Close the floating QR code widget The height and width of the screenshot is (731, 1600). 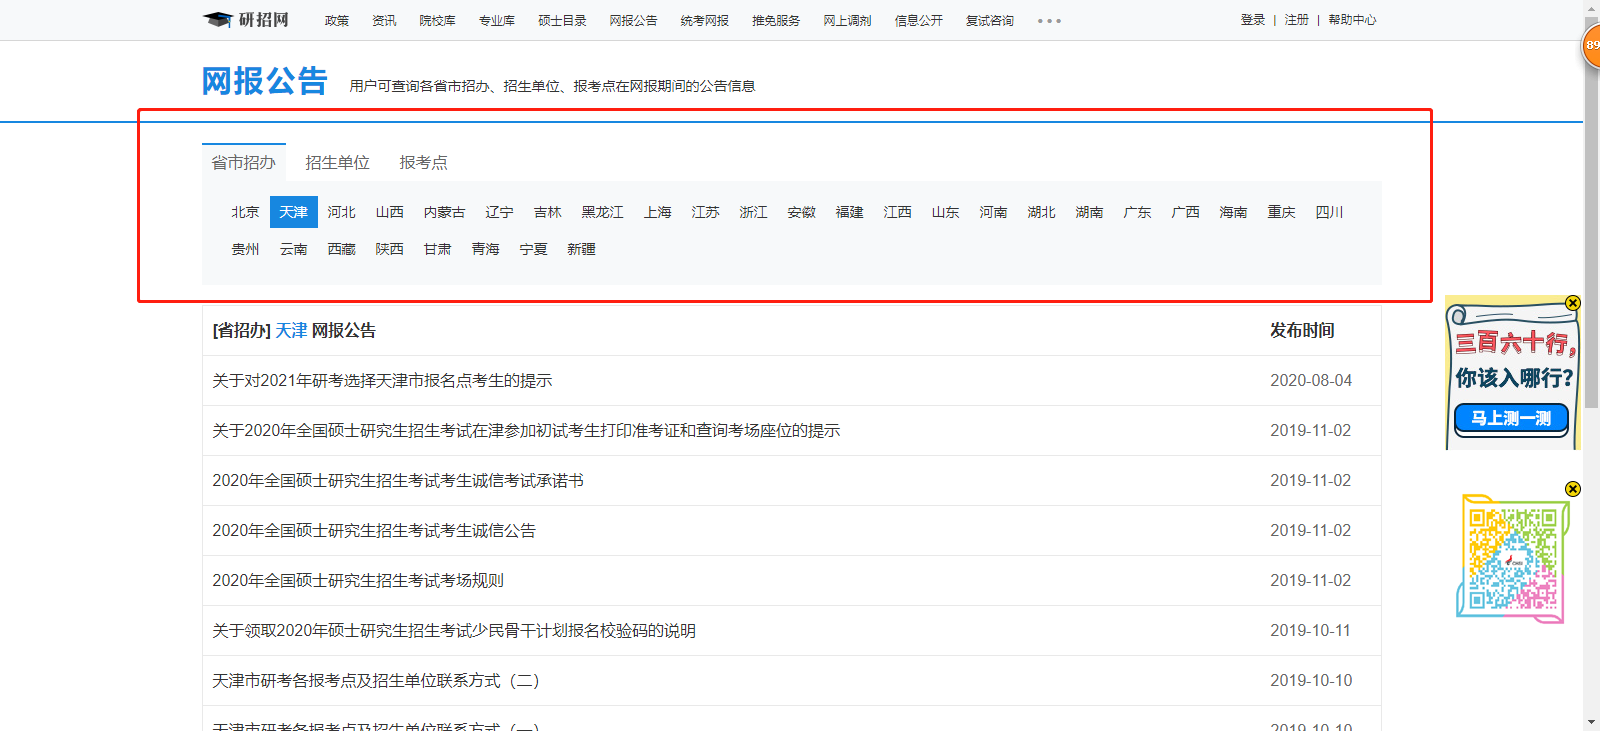pos(1573,489)
